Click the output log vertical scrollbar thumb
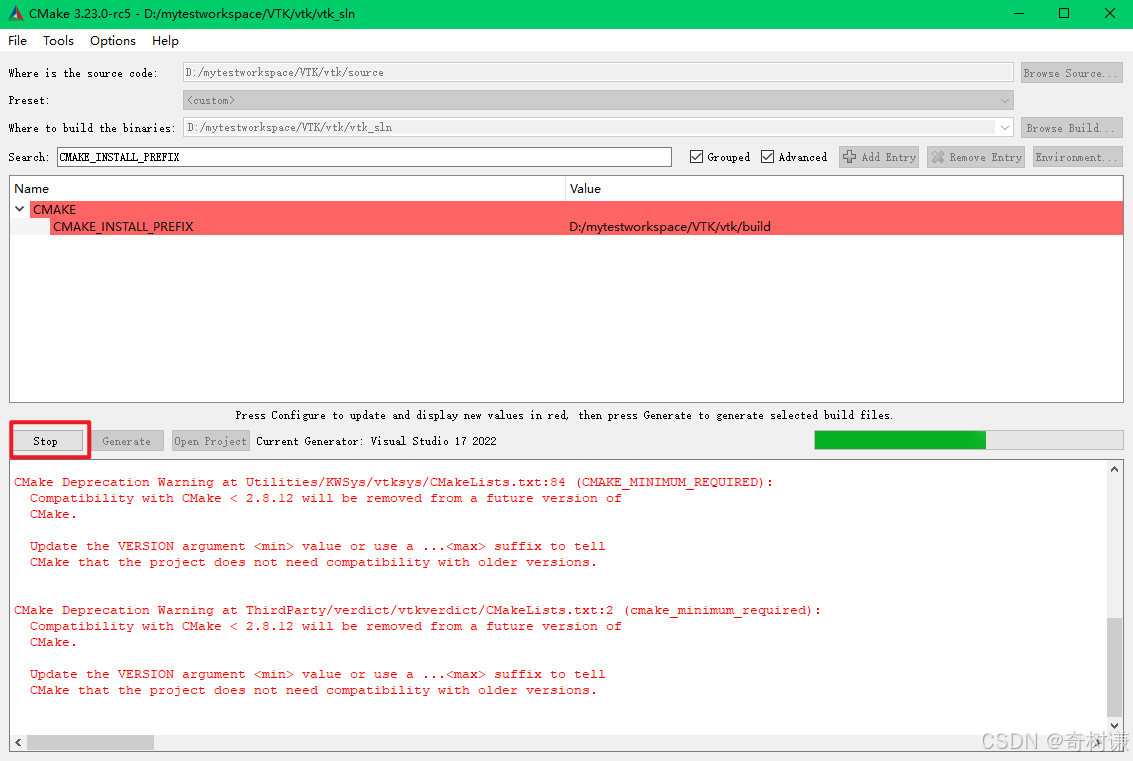Screen dimensions: 1133x761 pyautogui.click(x=1114, y=666)
